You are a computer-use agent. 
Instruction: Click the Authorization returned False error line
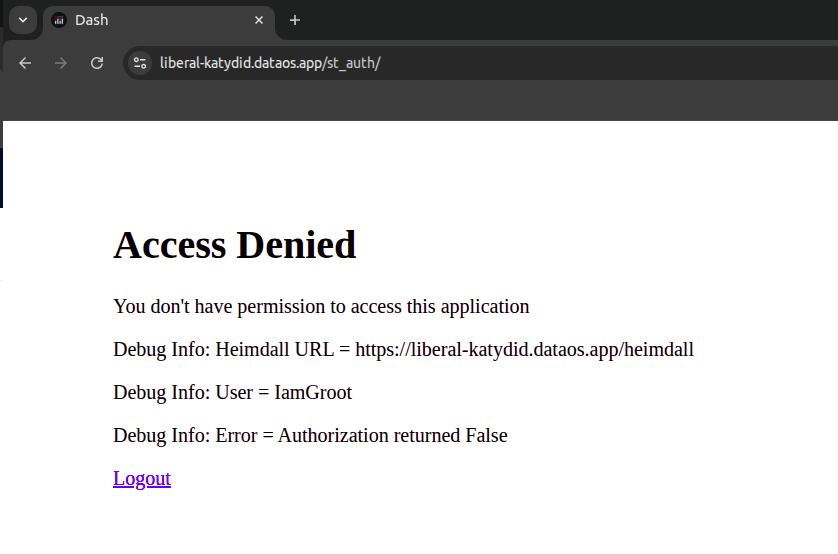pyautogui.click(x=310, y=435)
